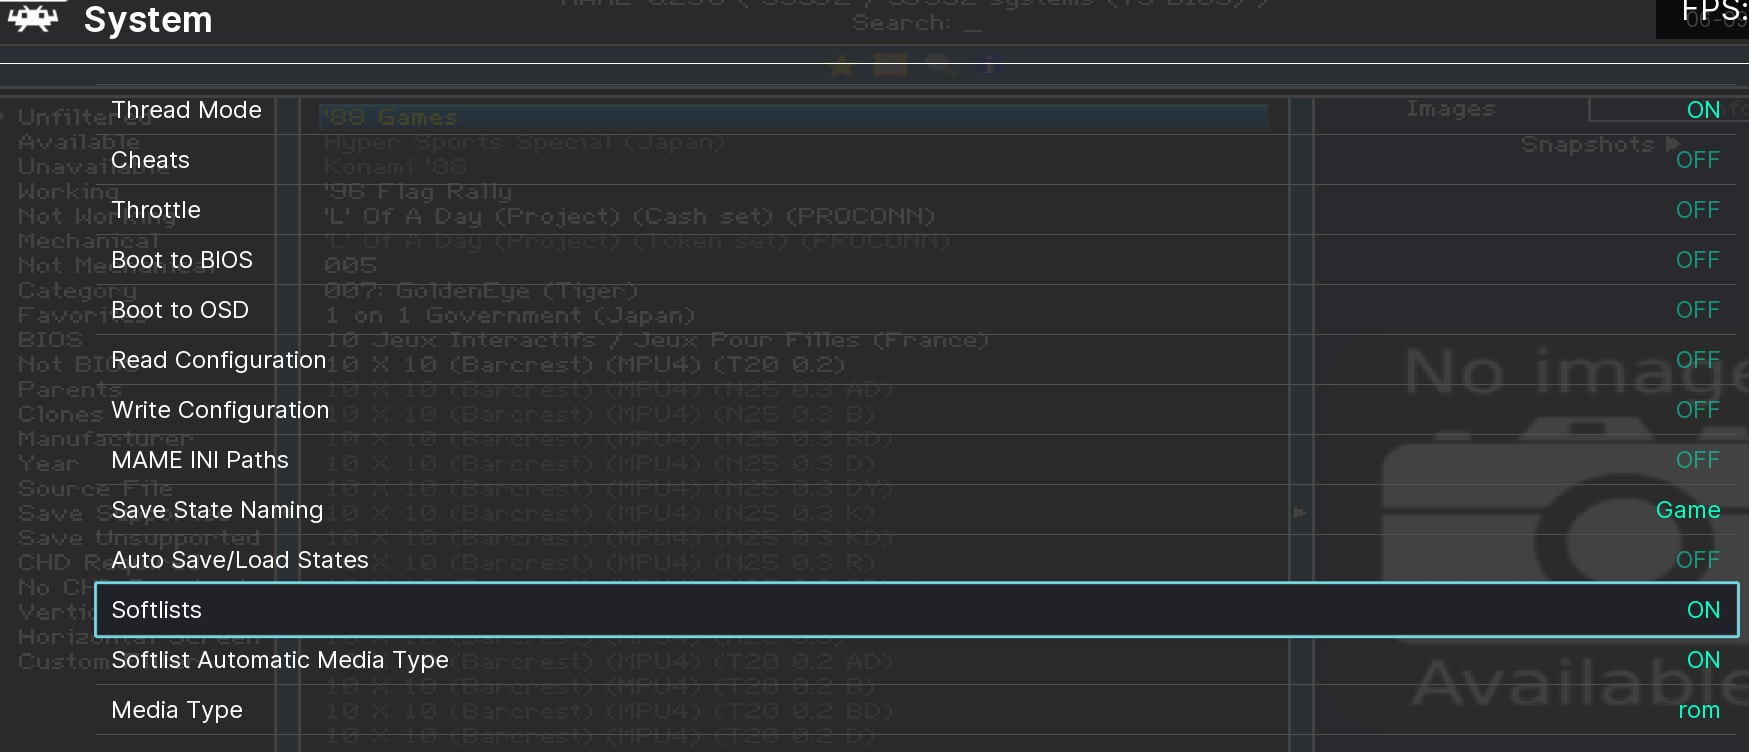Screen dimensions: 1749x752
Task: Click the dimmed MAME favorites star icon
Action: pyautogui.click(x=842, y=66)
